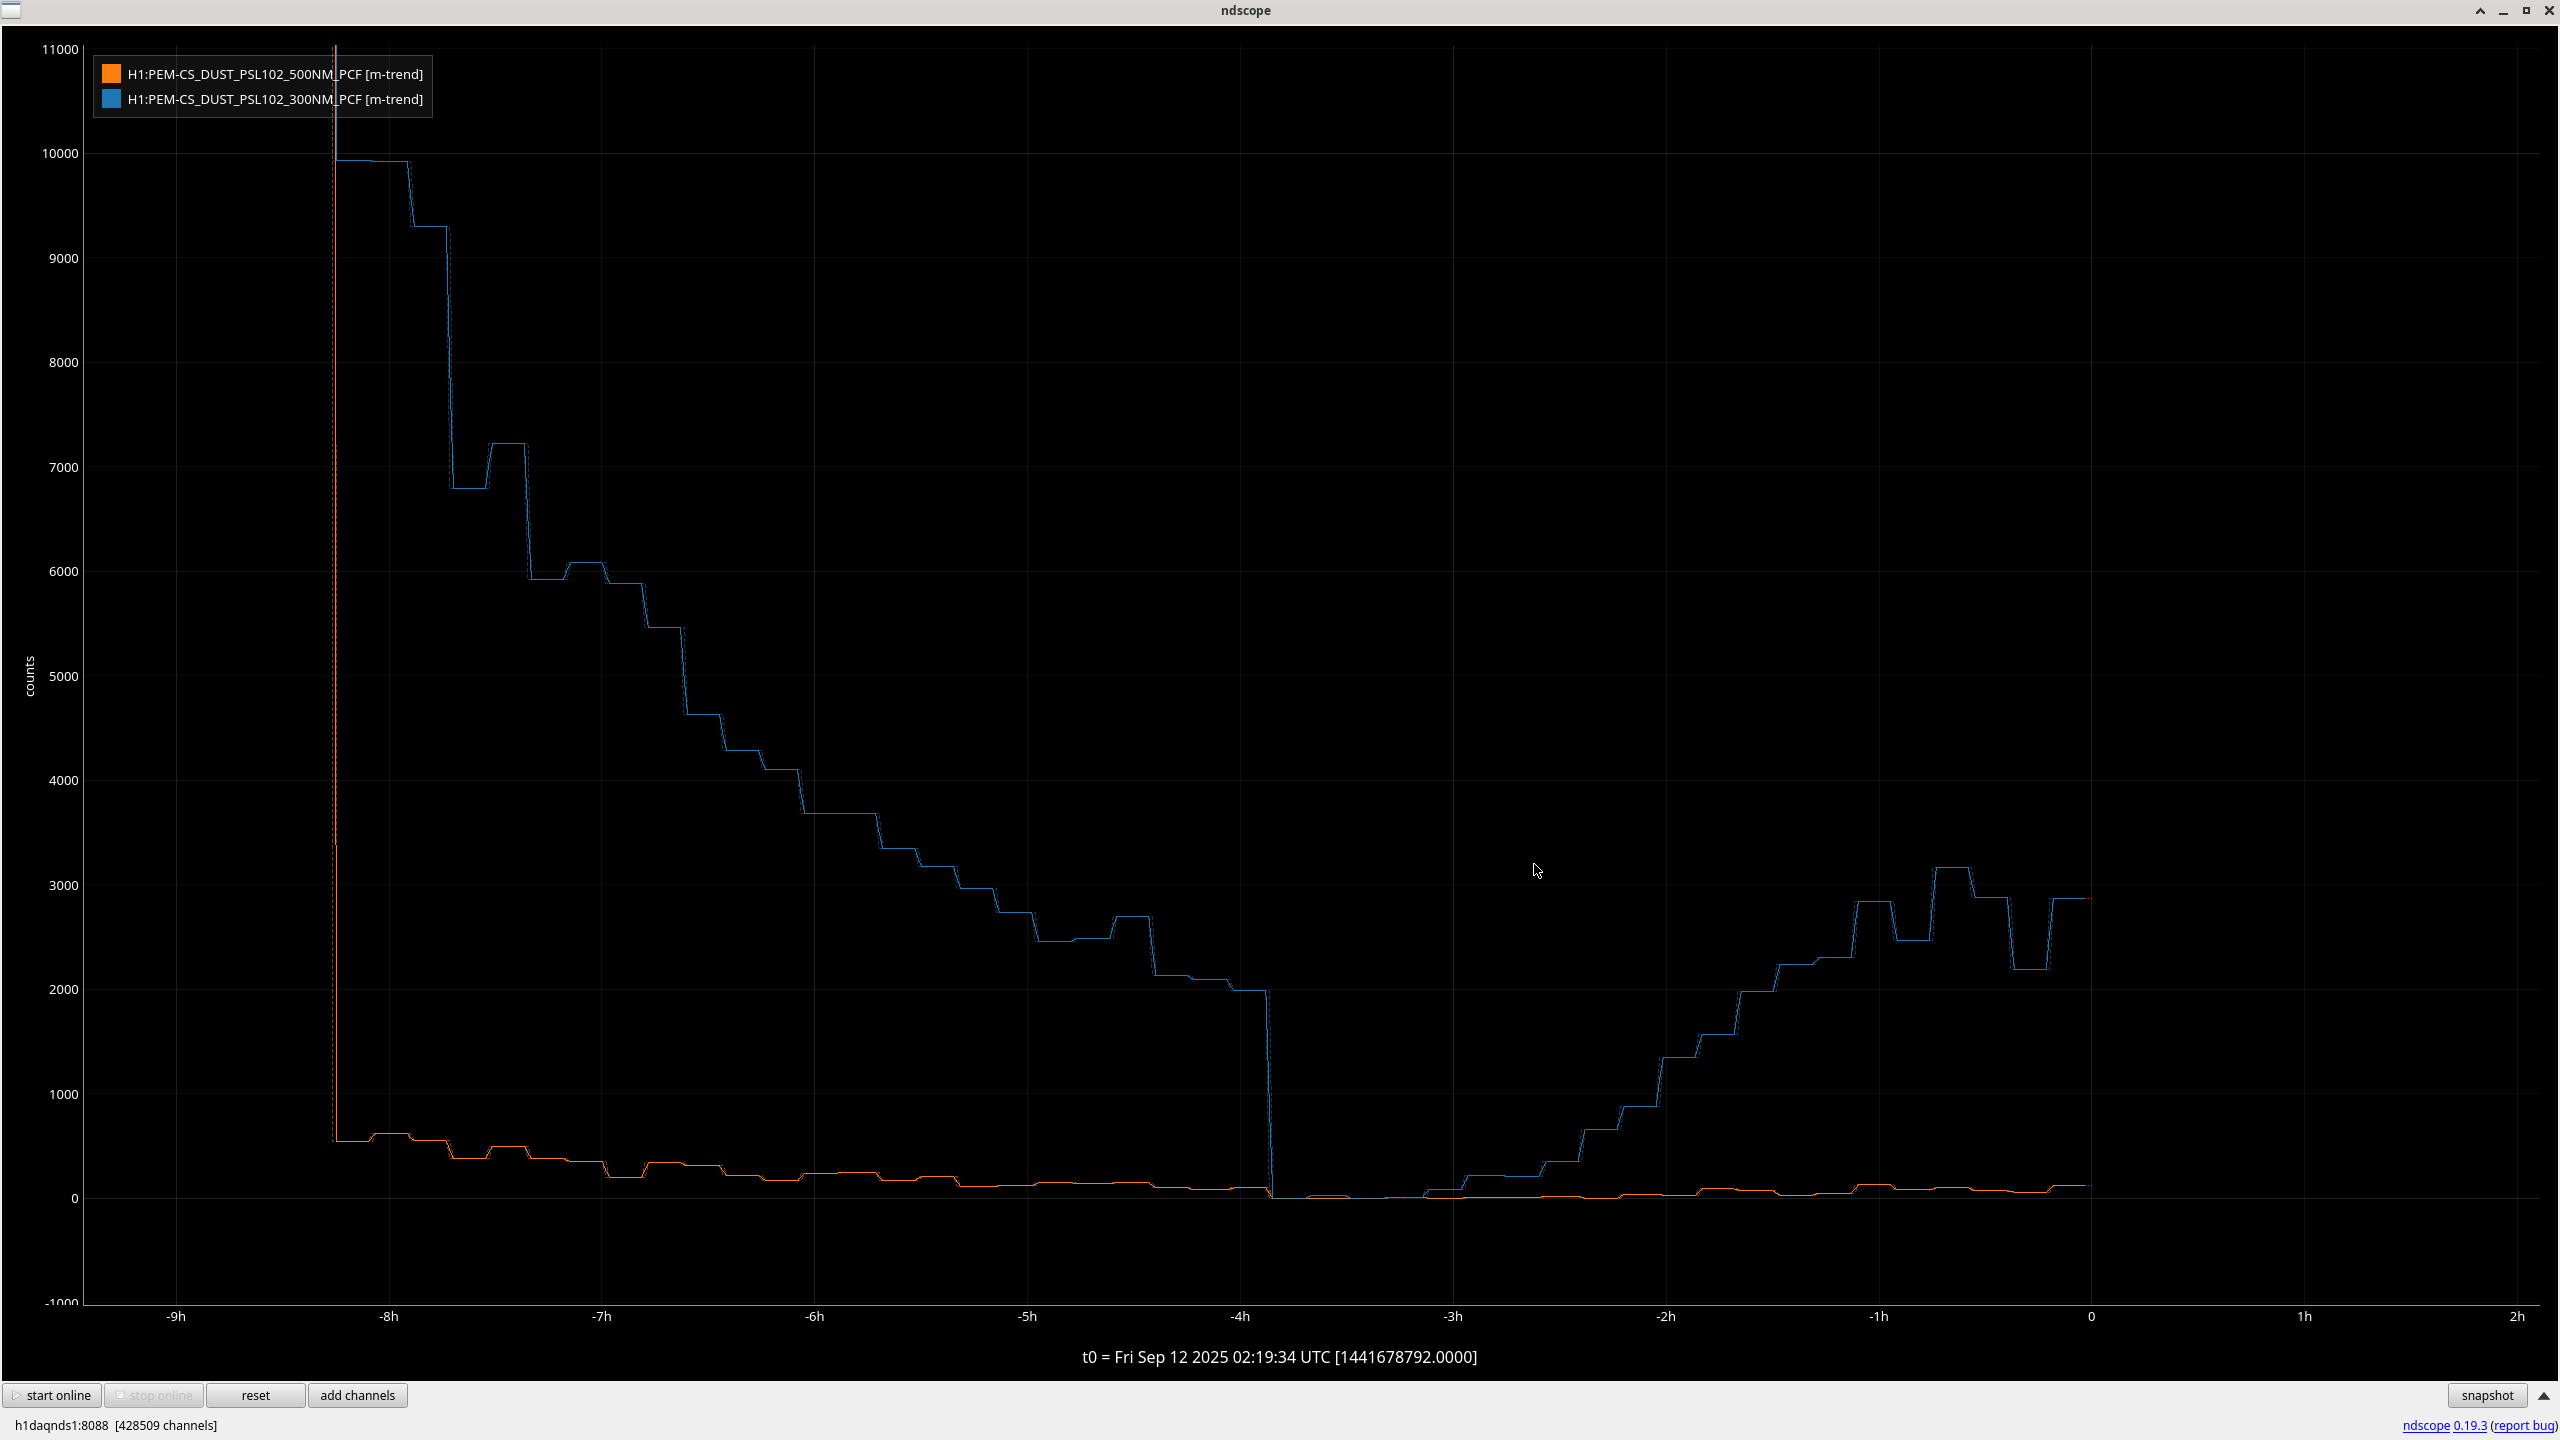Viewport: 2560px width, 1440px height.
Task: Open the add channels dialog
Action: [x=357, y=1395]
